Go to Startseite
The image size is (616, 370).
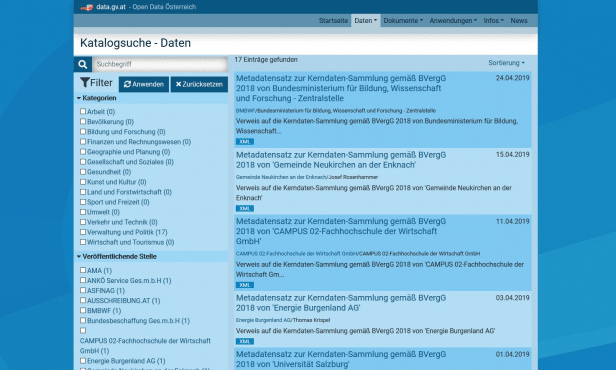coord(333,20)
